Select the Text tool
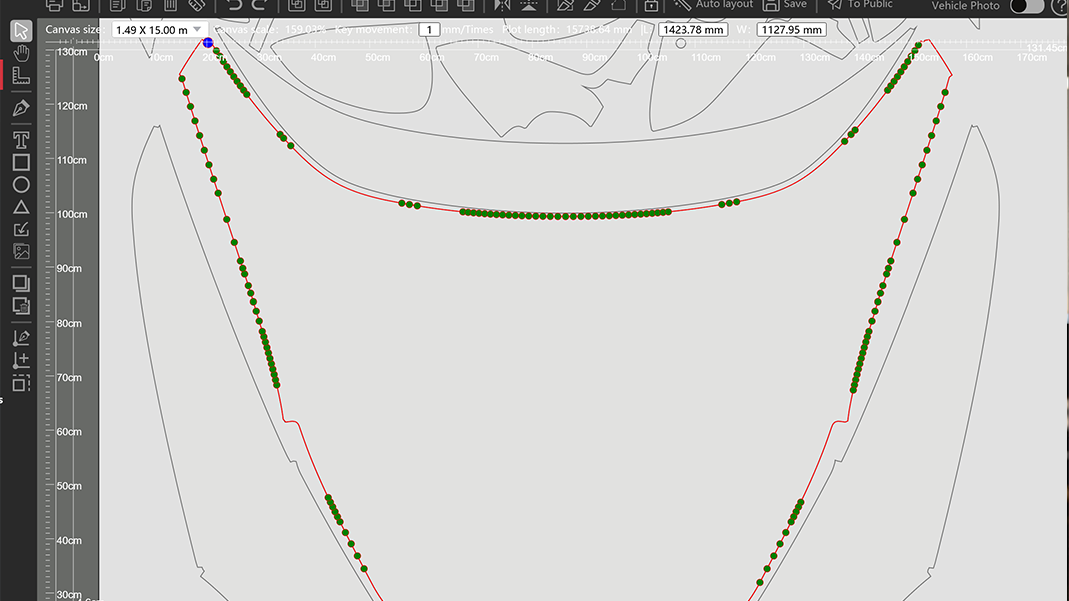The image size is (1069, 601). click(21, 139)
